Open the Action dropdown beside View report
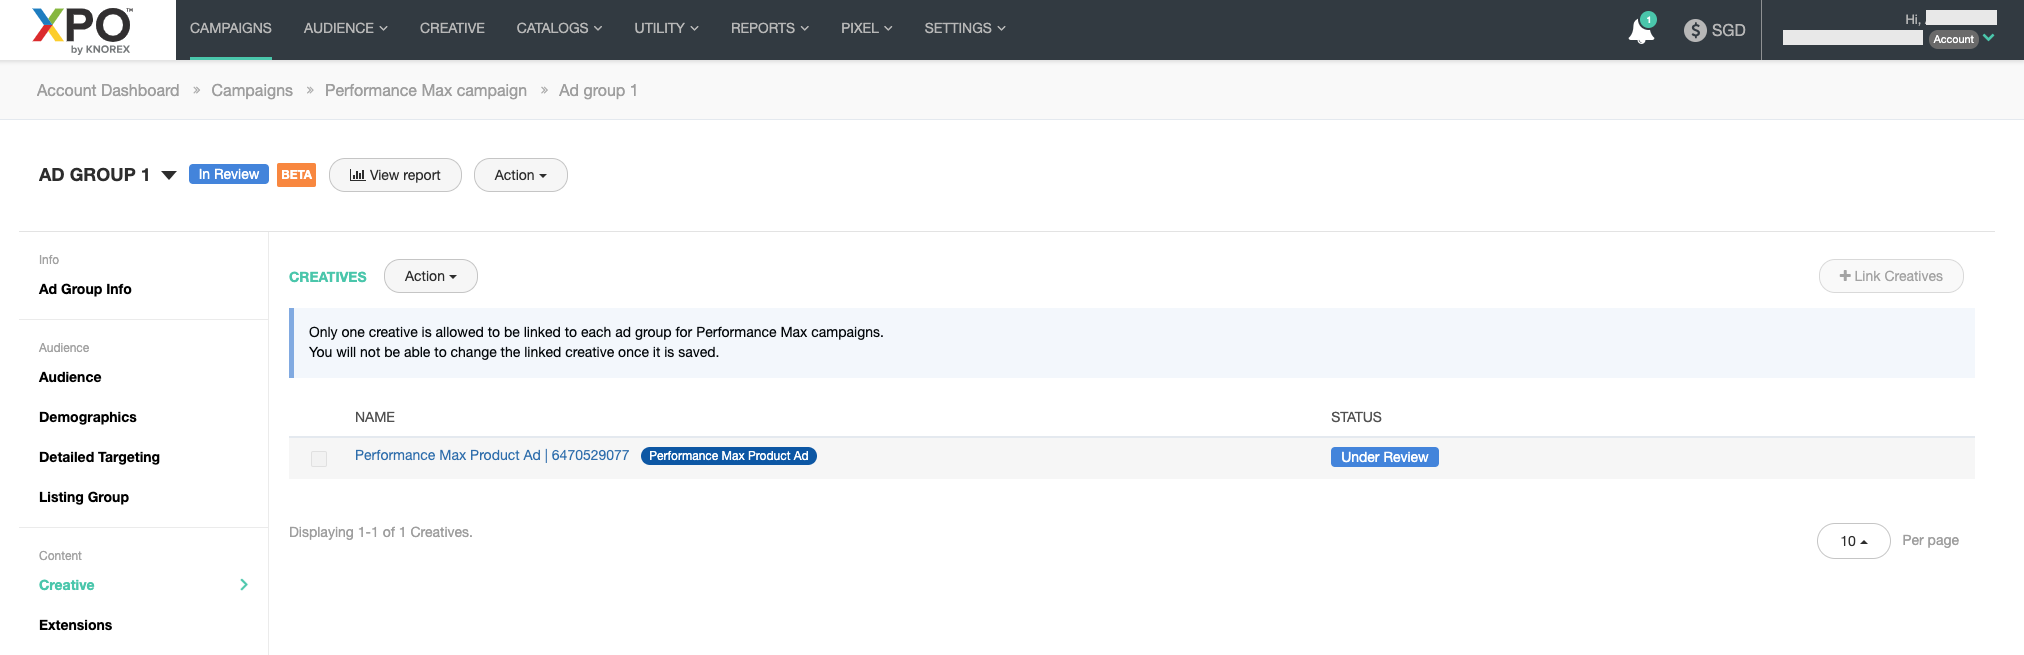Viewport: 2024px width, 655px height. (x=520, y=175)
